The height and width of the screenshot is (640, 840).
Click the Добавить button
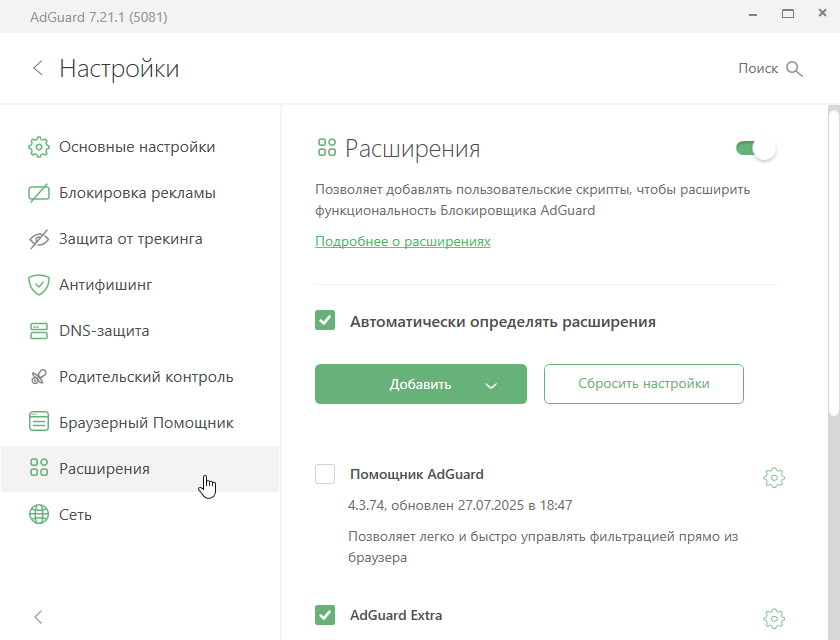pyautogui.click(x=421, y=384)
